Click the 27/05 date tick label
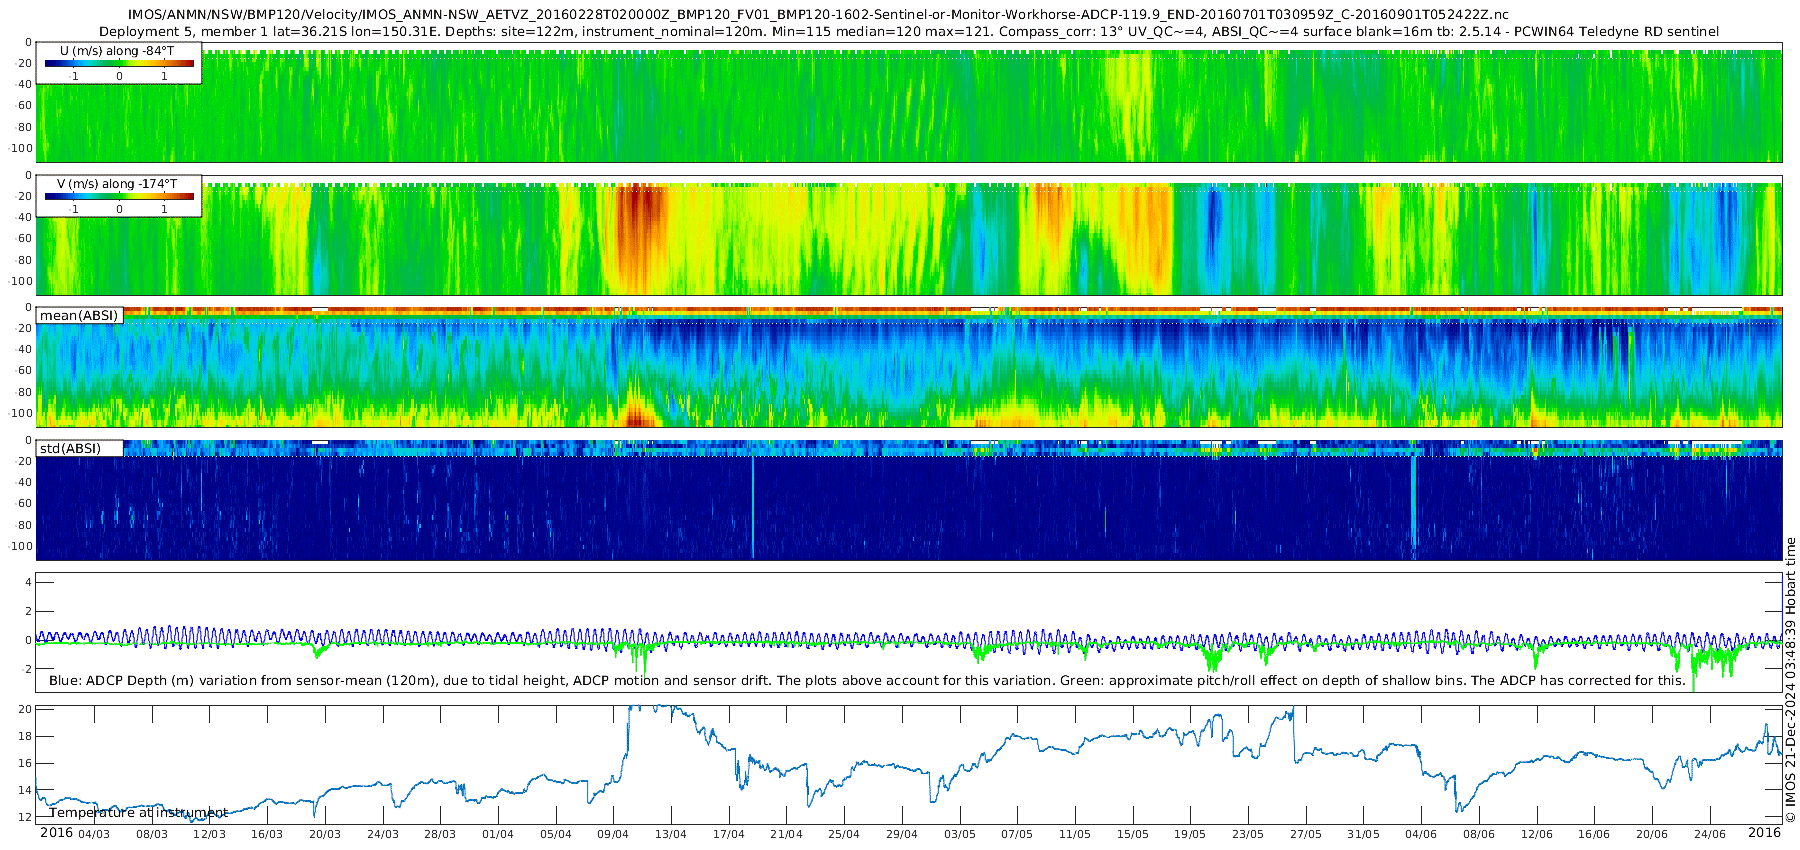This screenshot has height=850, width=1800. click(x=1305, y=834)
